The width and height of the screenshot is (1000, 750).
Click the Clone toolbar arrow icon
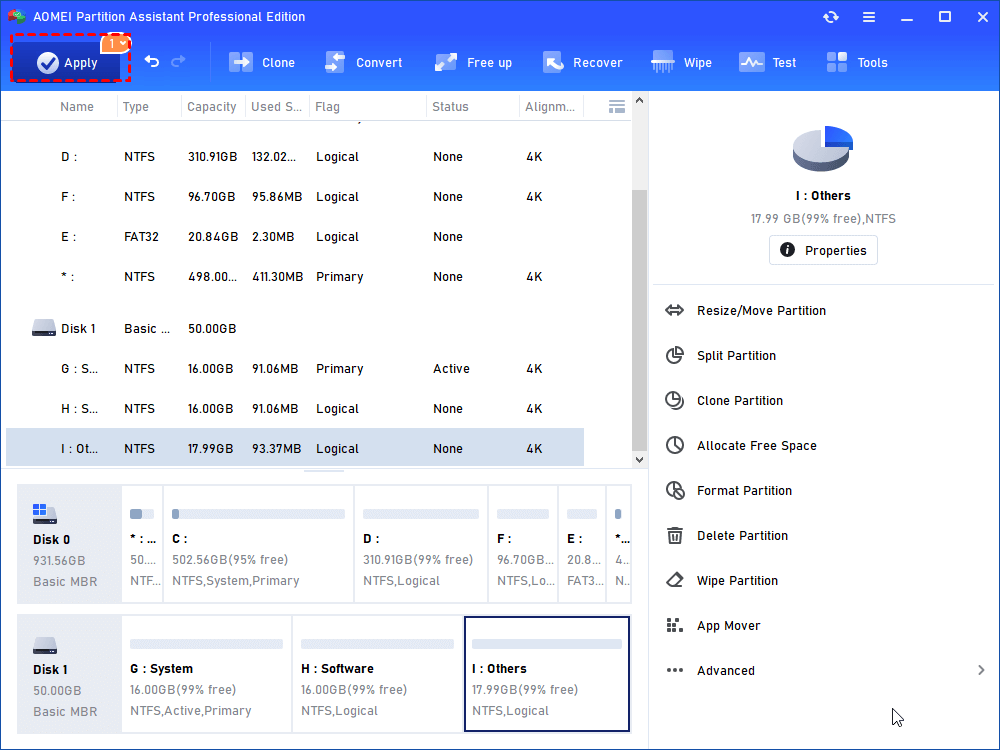point(241,62)
